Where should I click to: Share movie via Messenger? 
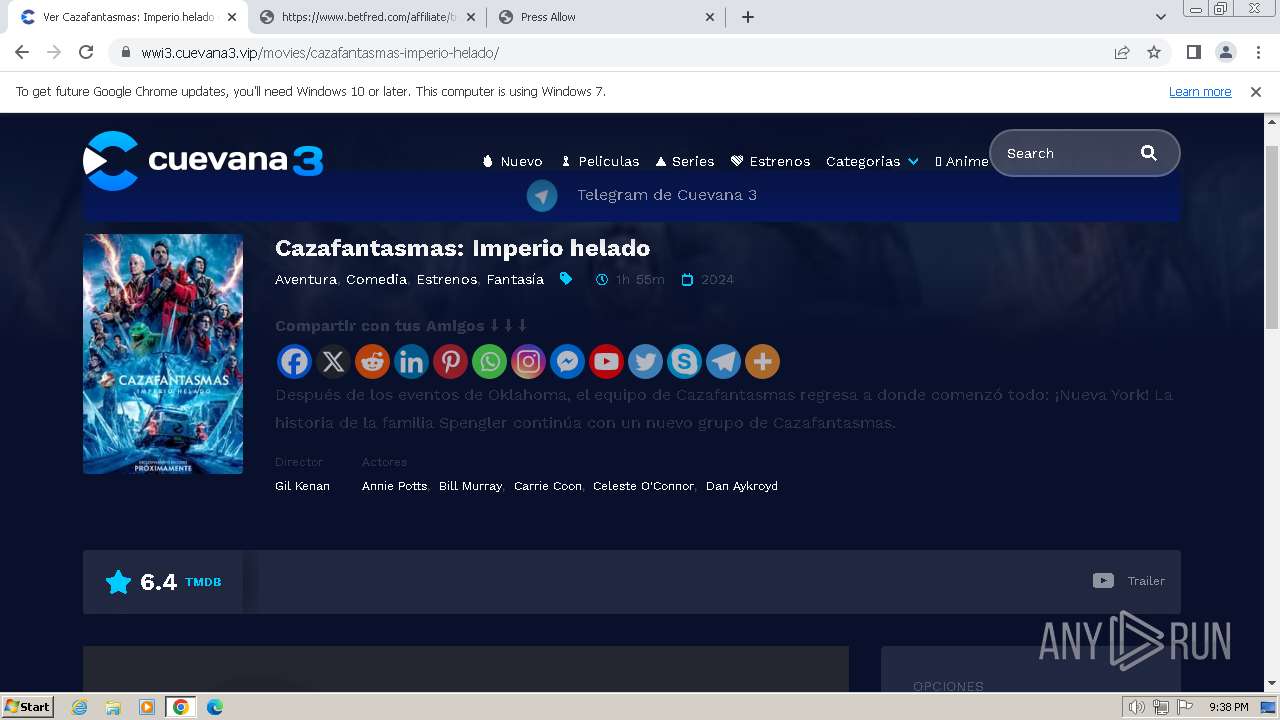pos(567,361)
